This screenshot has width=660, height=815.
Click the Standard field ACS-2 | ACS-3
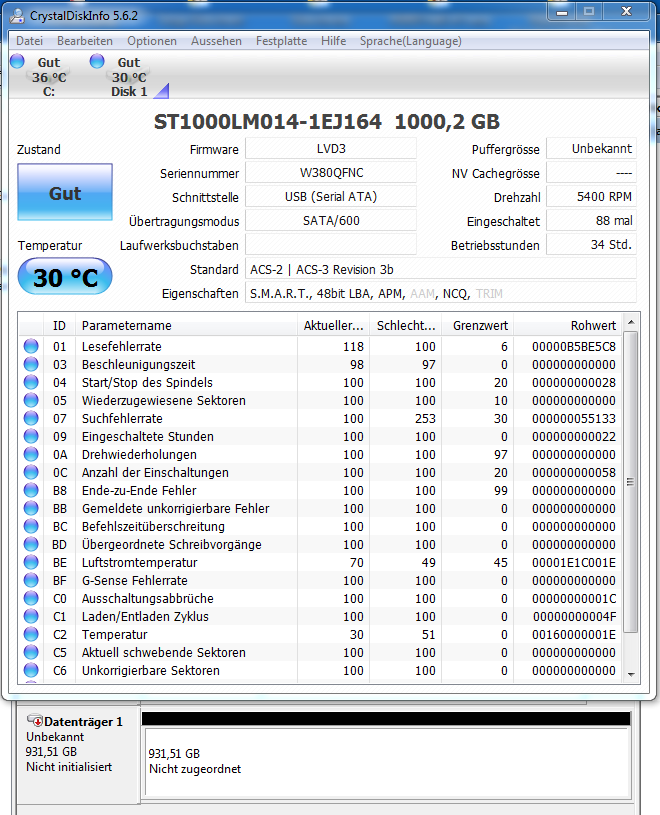coord(441,269)
